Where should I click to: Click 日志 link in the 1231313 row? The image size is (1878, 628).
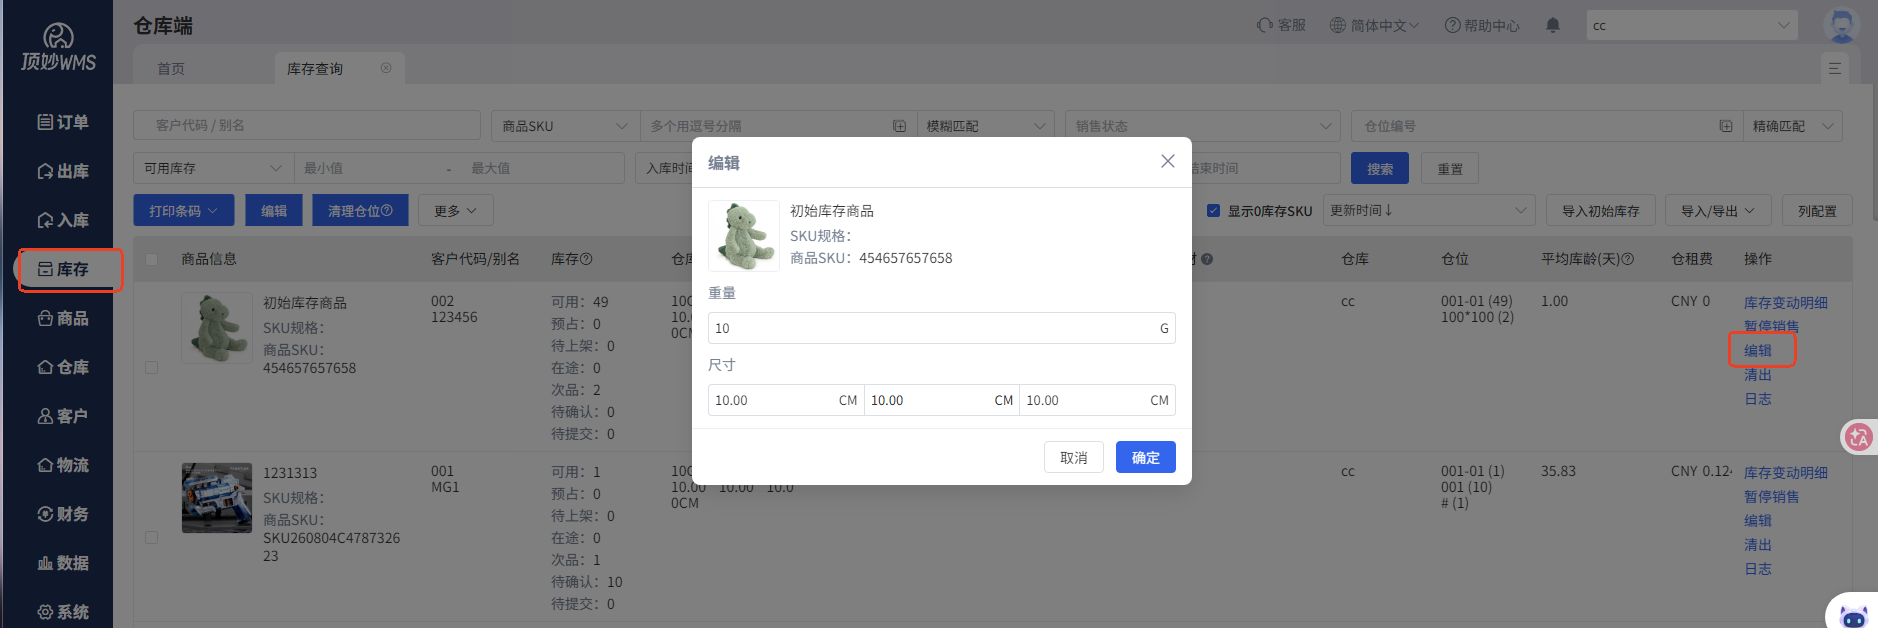[1758, 569]
